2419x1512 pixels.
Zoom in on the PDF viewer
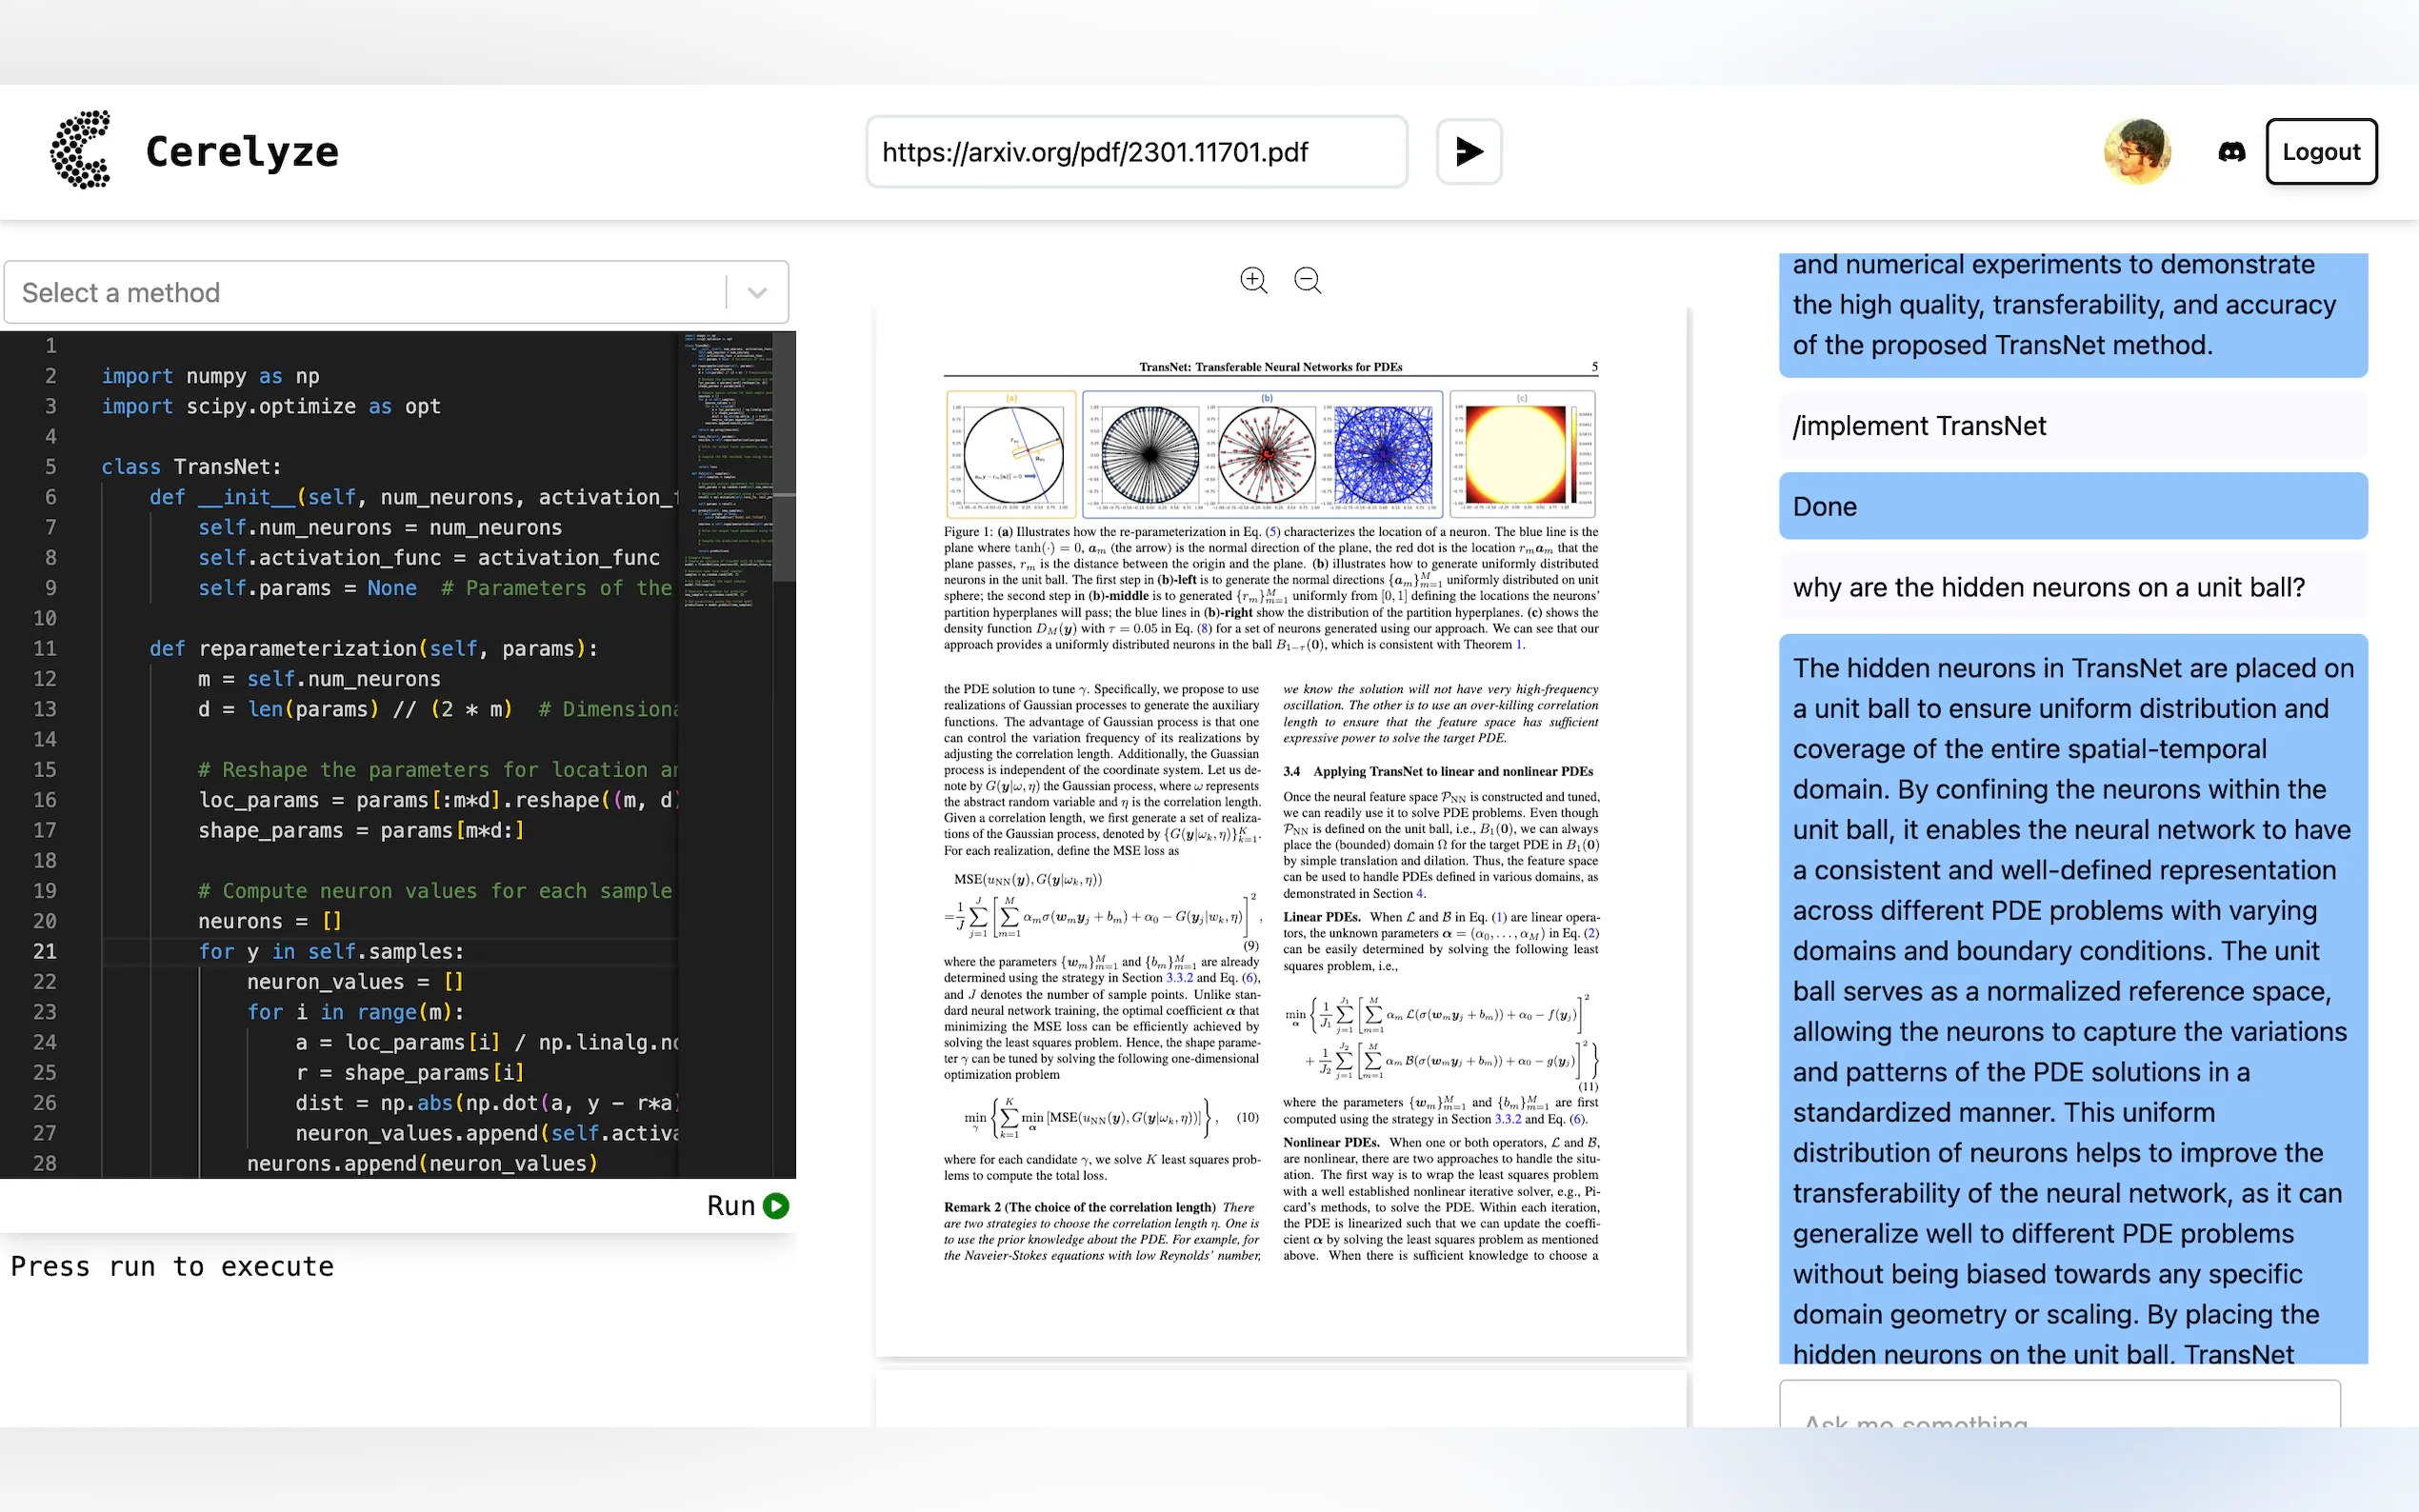pos(1253,280)
